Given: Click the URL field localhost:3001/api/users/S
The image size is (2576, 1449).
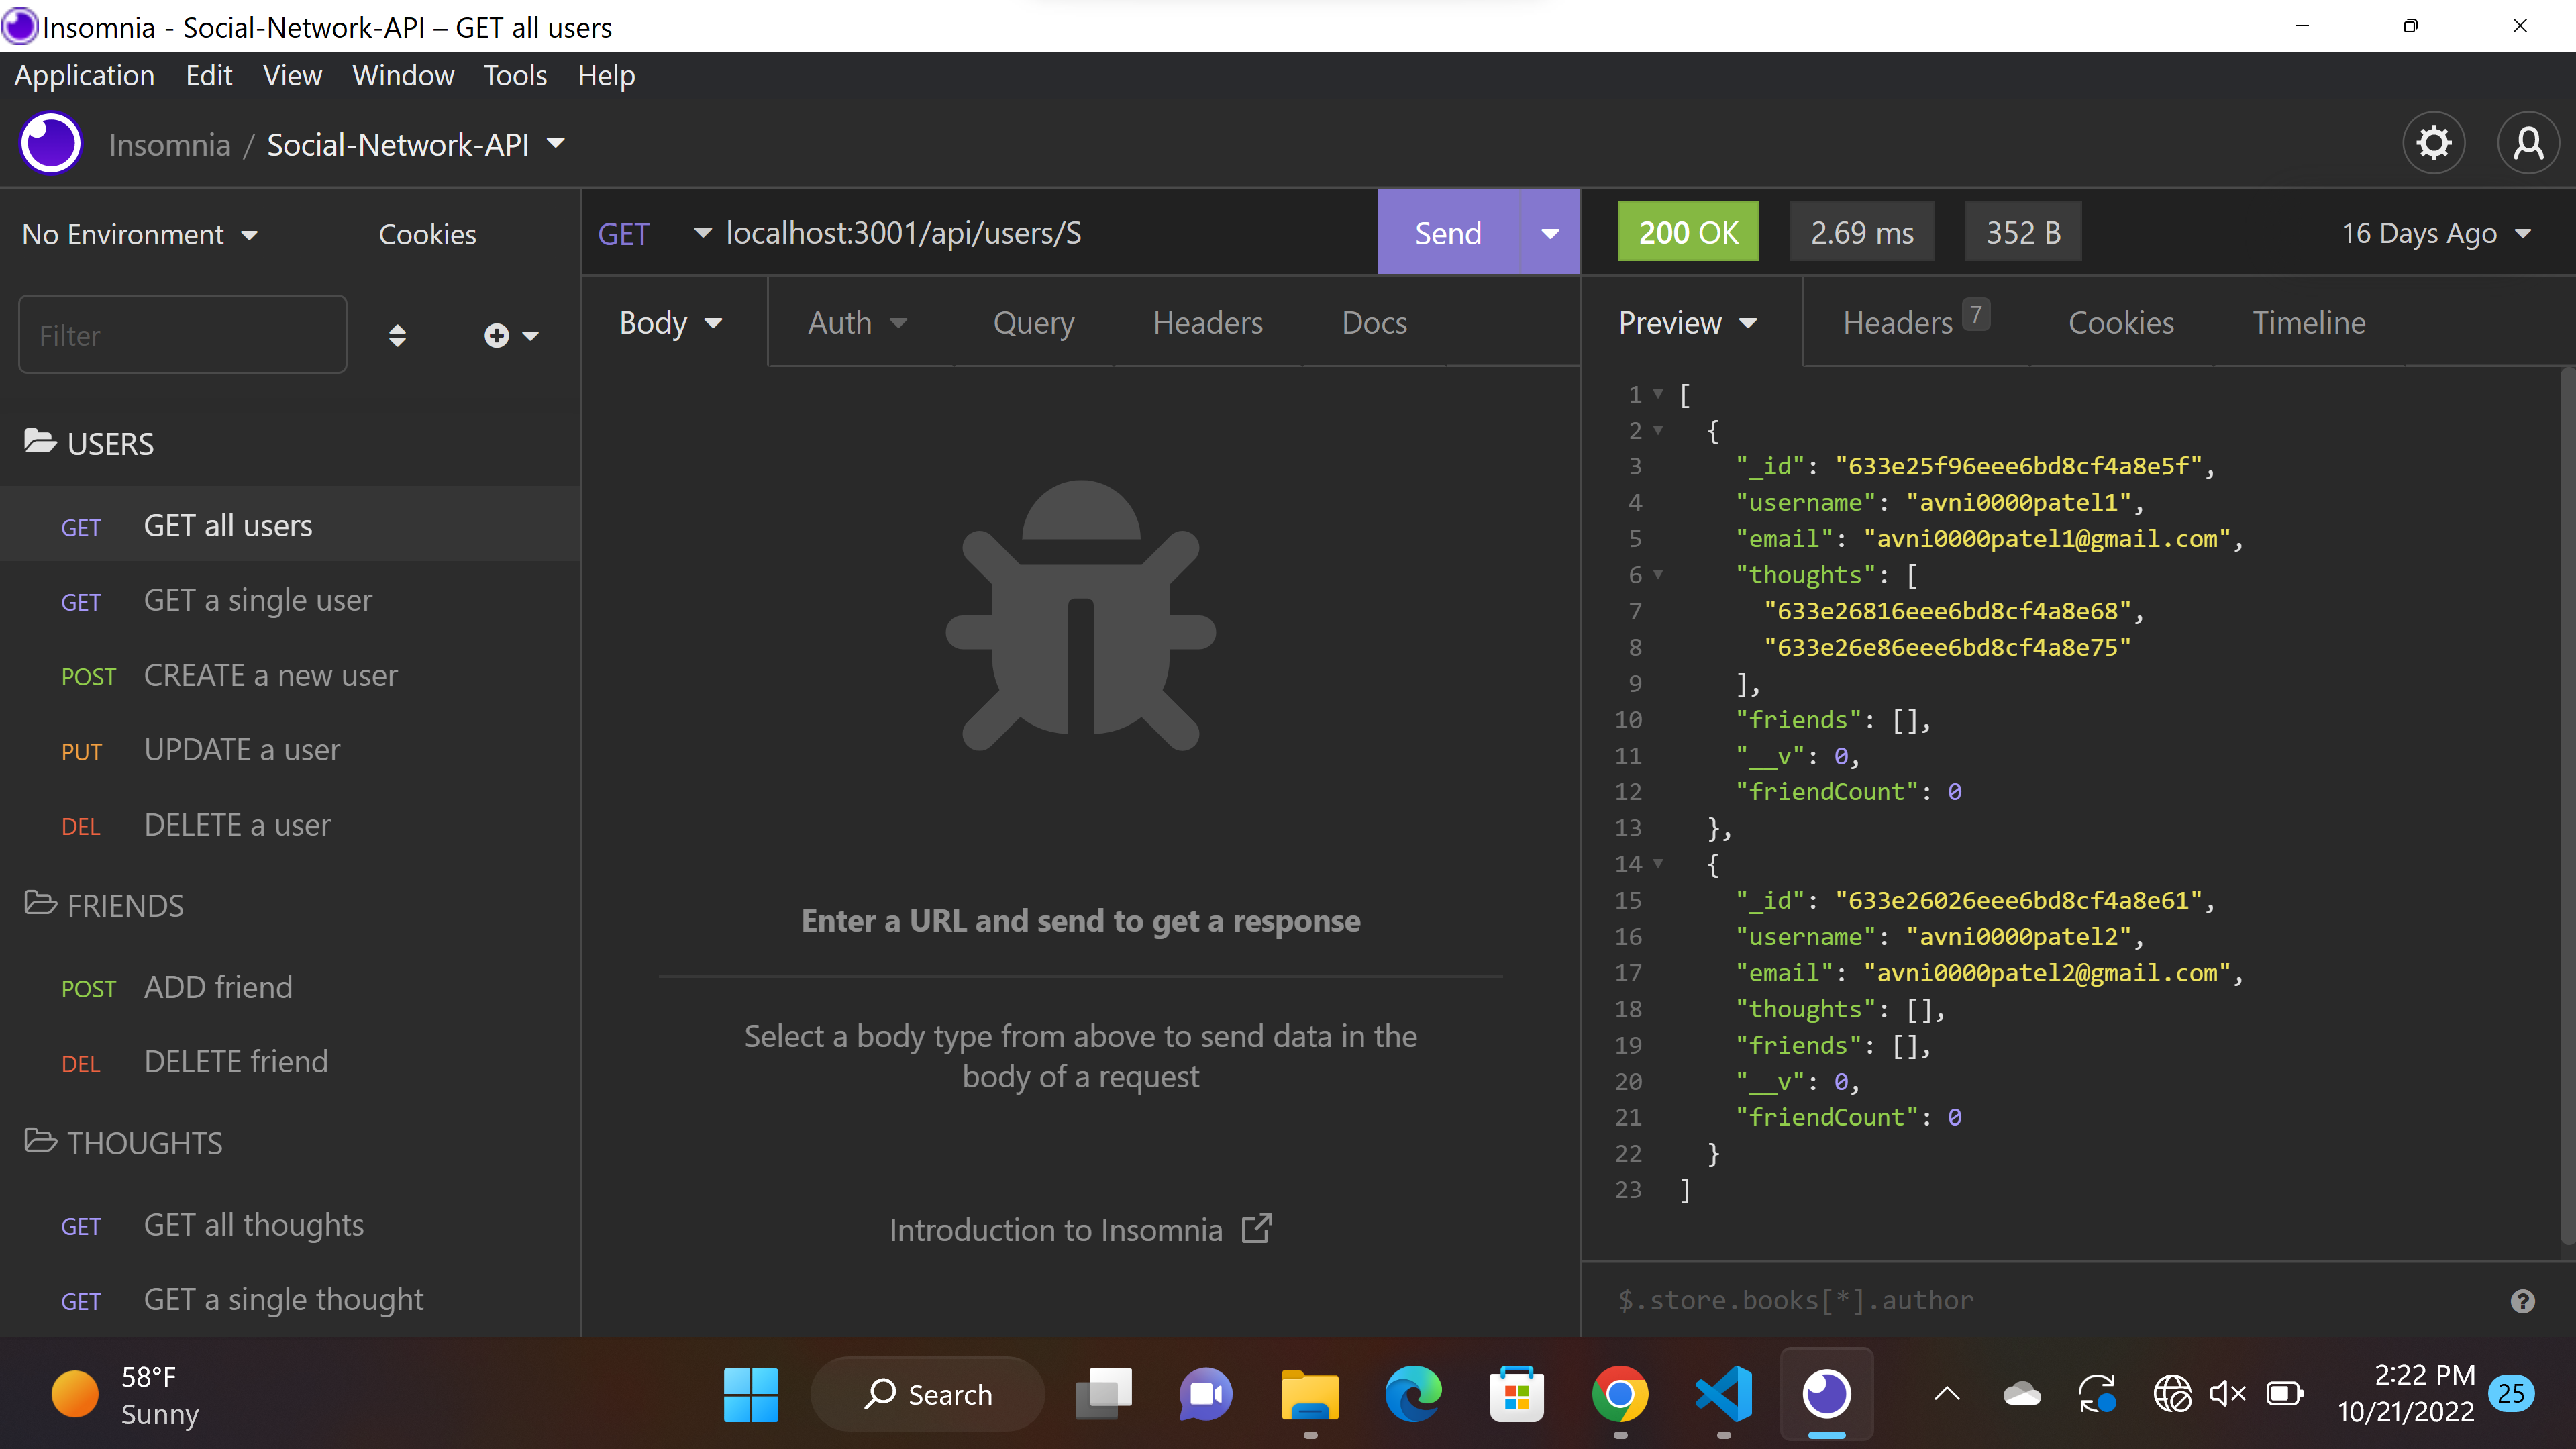Looking at the screenshot, I should point(1045,233).
